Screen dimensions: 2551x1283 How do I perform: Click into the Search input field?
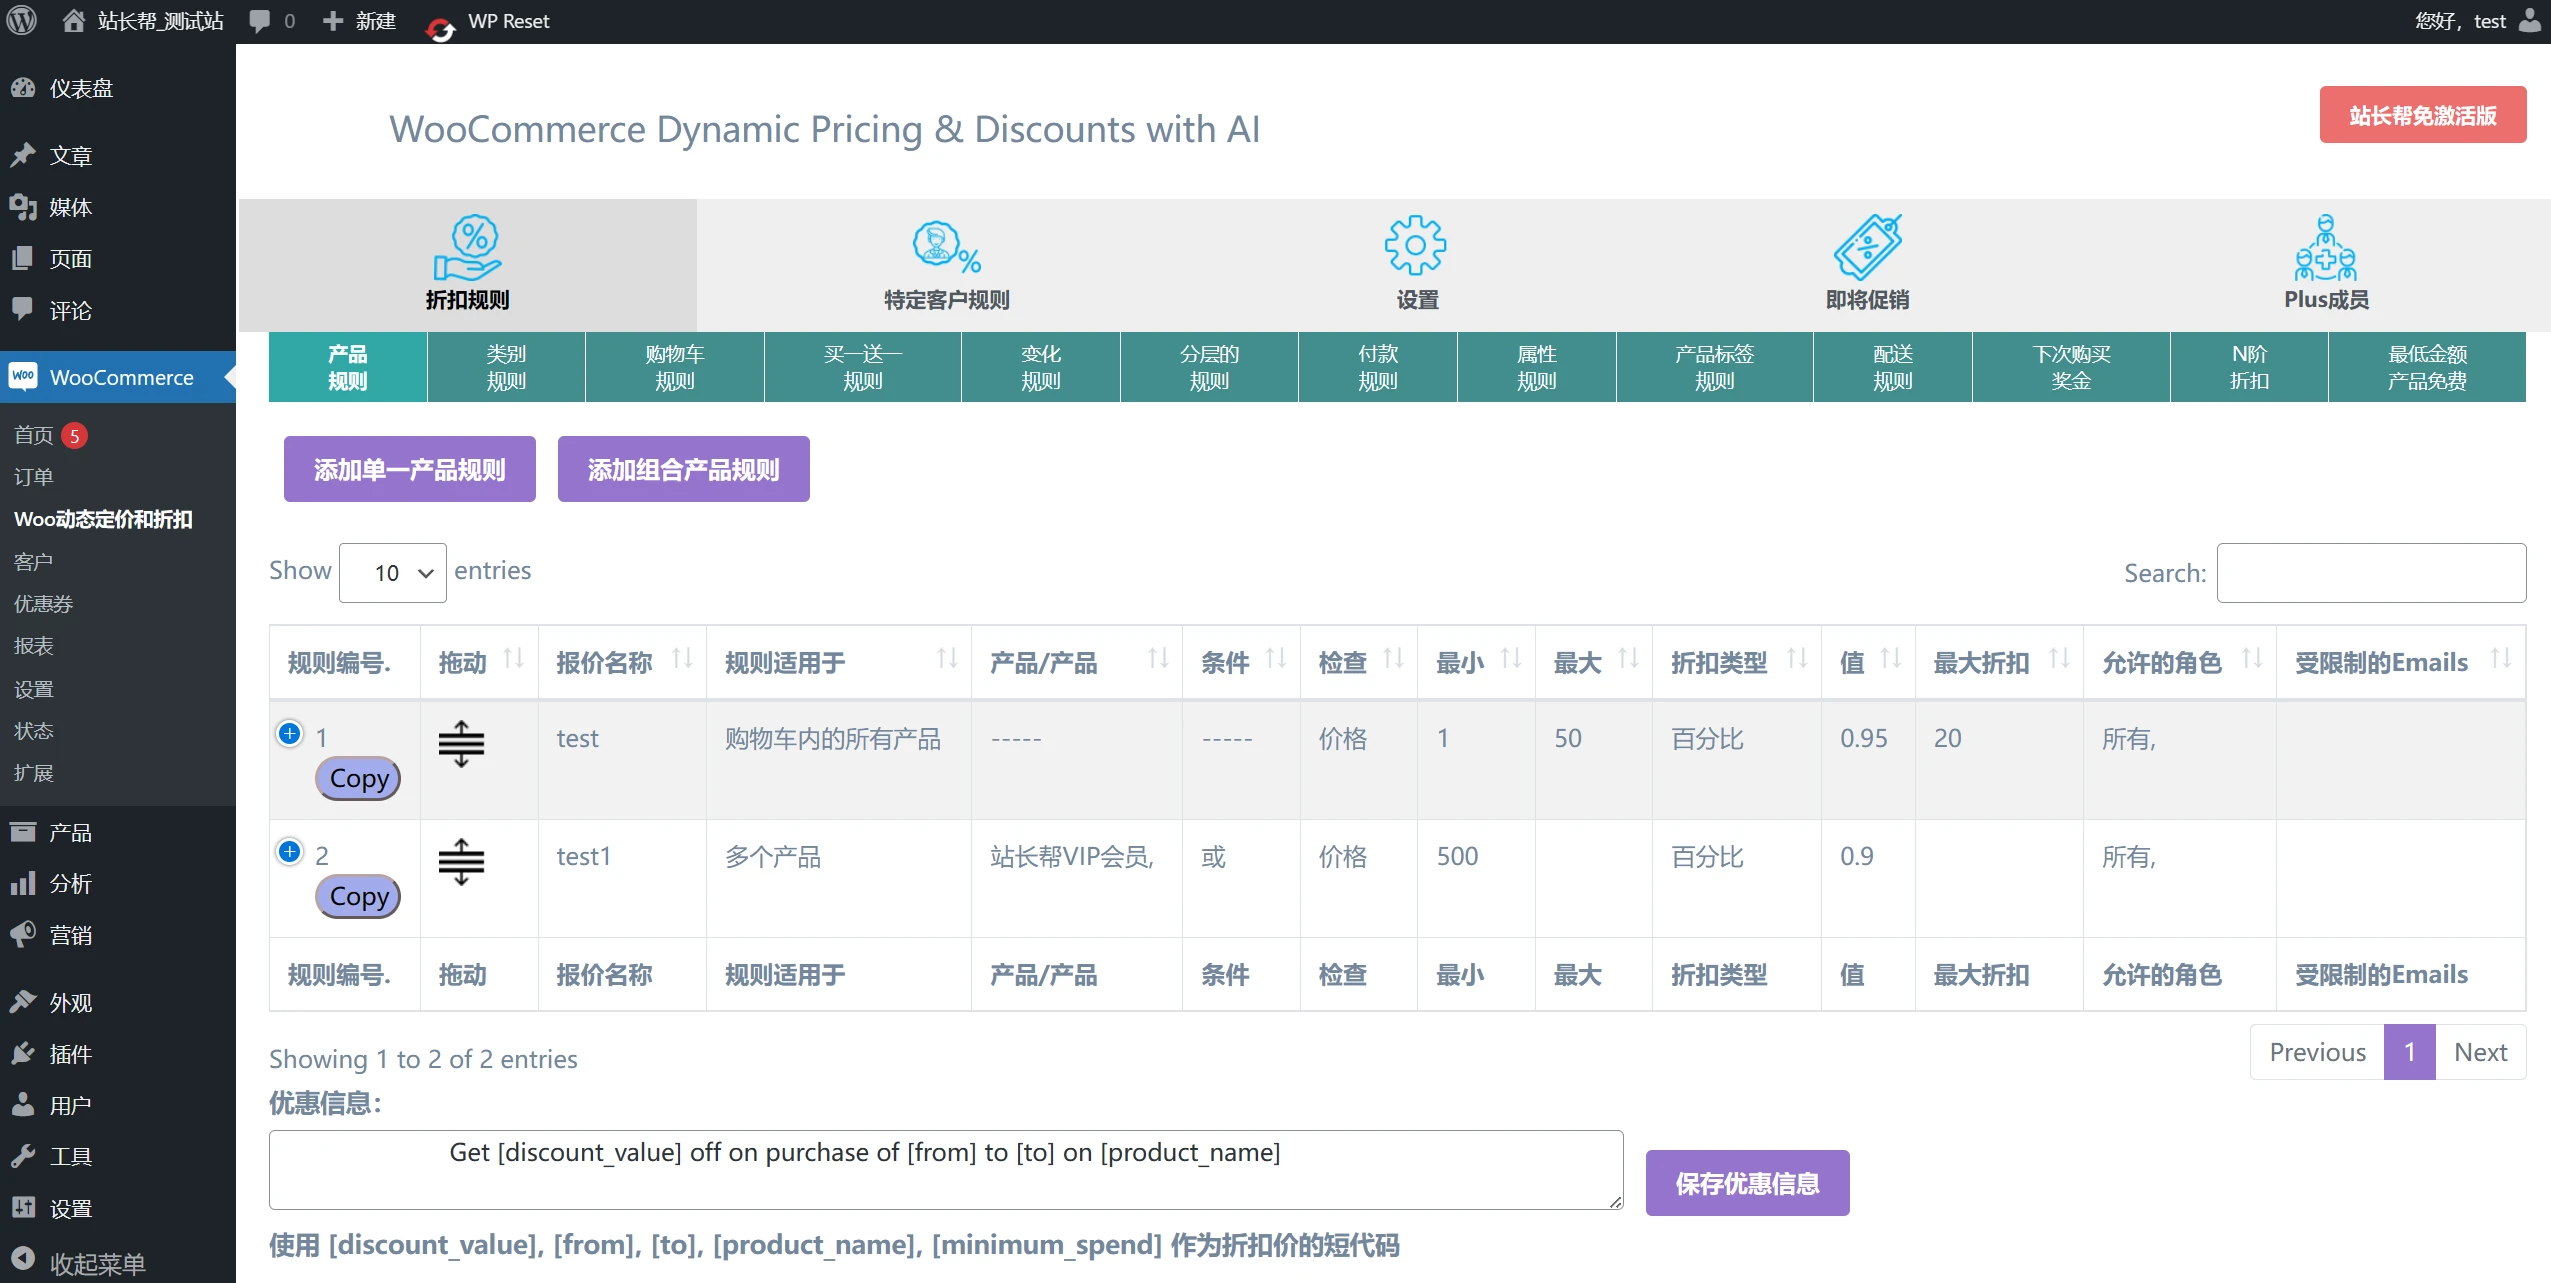tap(2370, 573)
